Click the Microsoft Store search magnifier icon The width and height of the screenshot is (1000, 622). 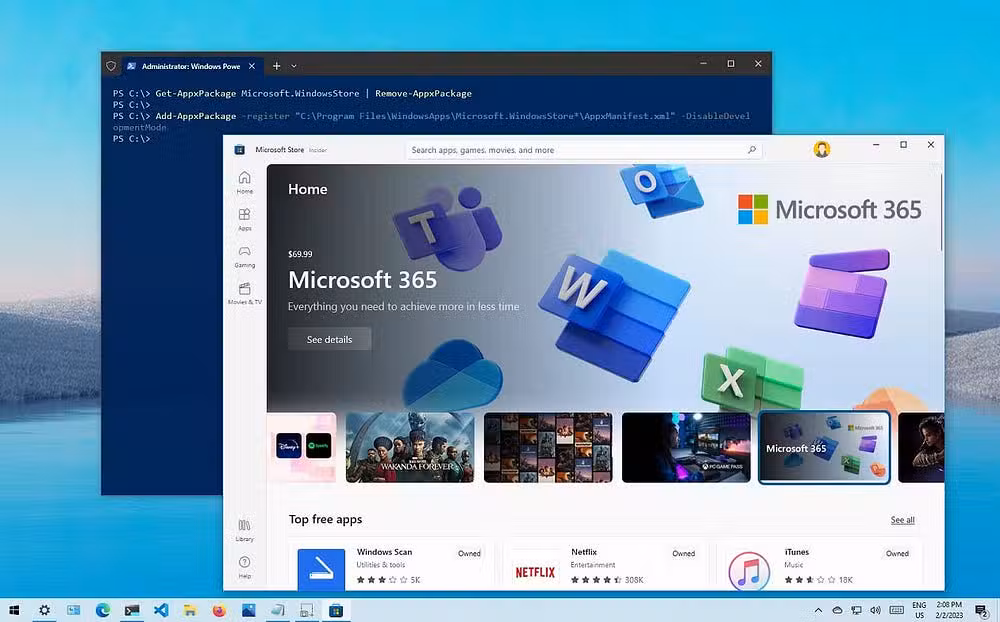752,150
